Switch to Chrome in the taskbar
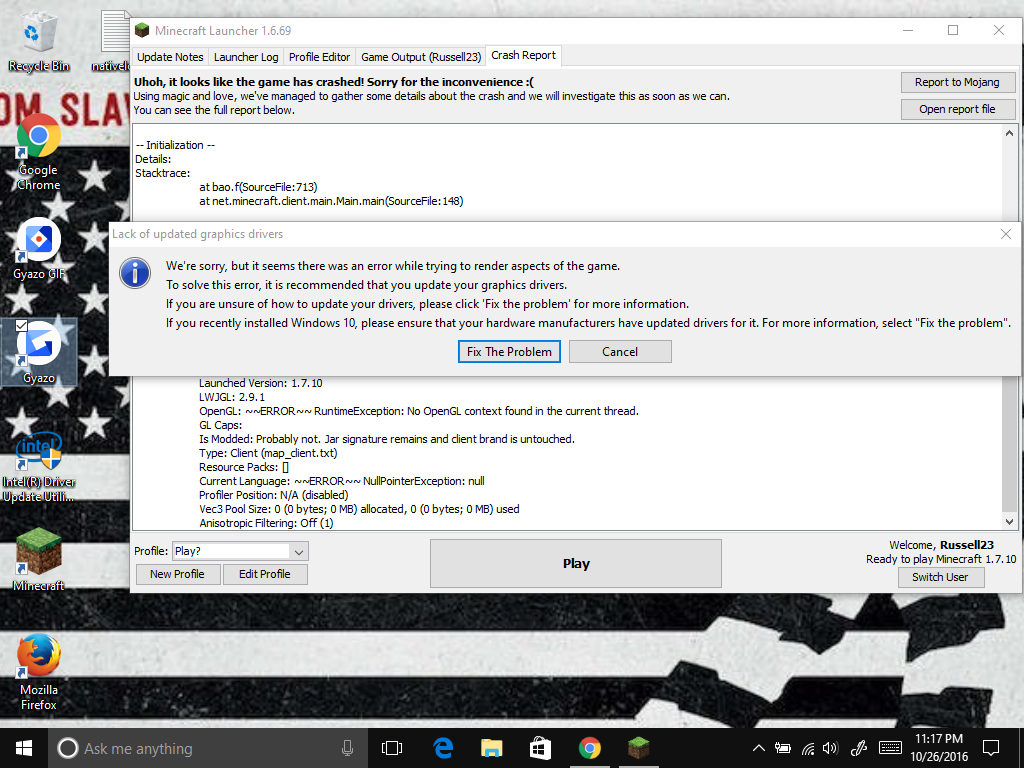This screenshot has height=768, width=1024. click(x=590, y=748)
